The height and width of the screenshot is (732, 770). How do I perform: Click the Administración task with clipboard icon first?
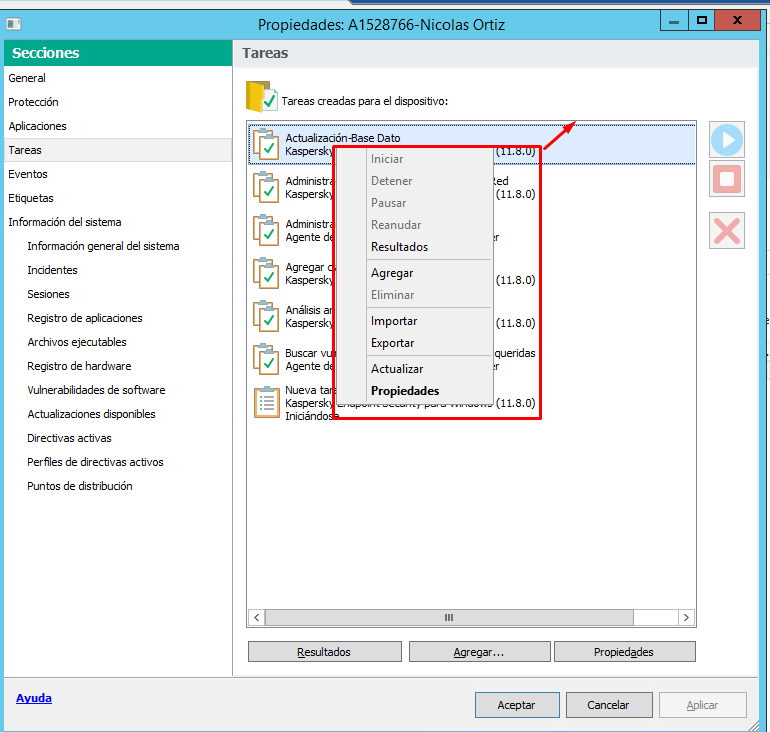pyautogui.click(x=266, y=187)
